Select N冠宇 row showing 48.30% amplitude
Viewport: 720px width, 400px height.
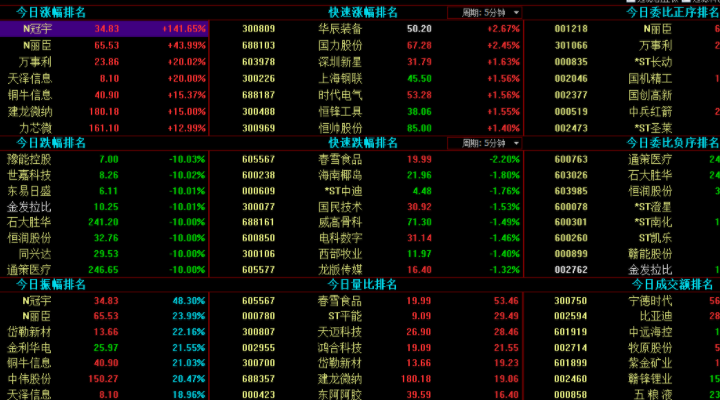(x=104, y=301)
